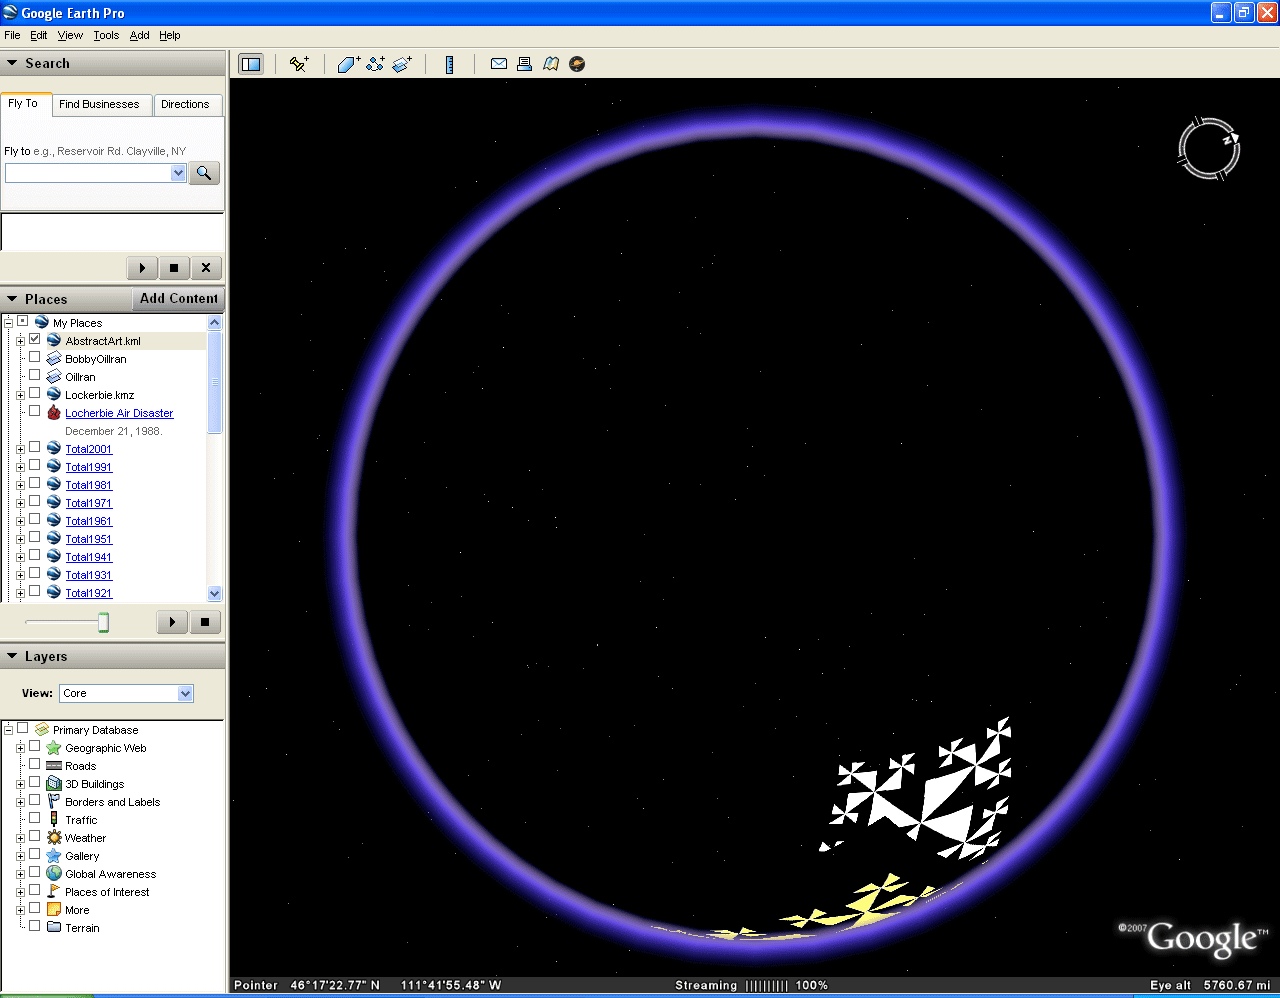Collapse the Search panel
Screen dimensions: 1280x998
(12, 63)
